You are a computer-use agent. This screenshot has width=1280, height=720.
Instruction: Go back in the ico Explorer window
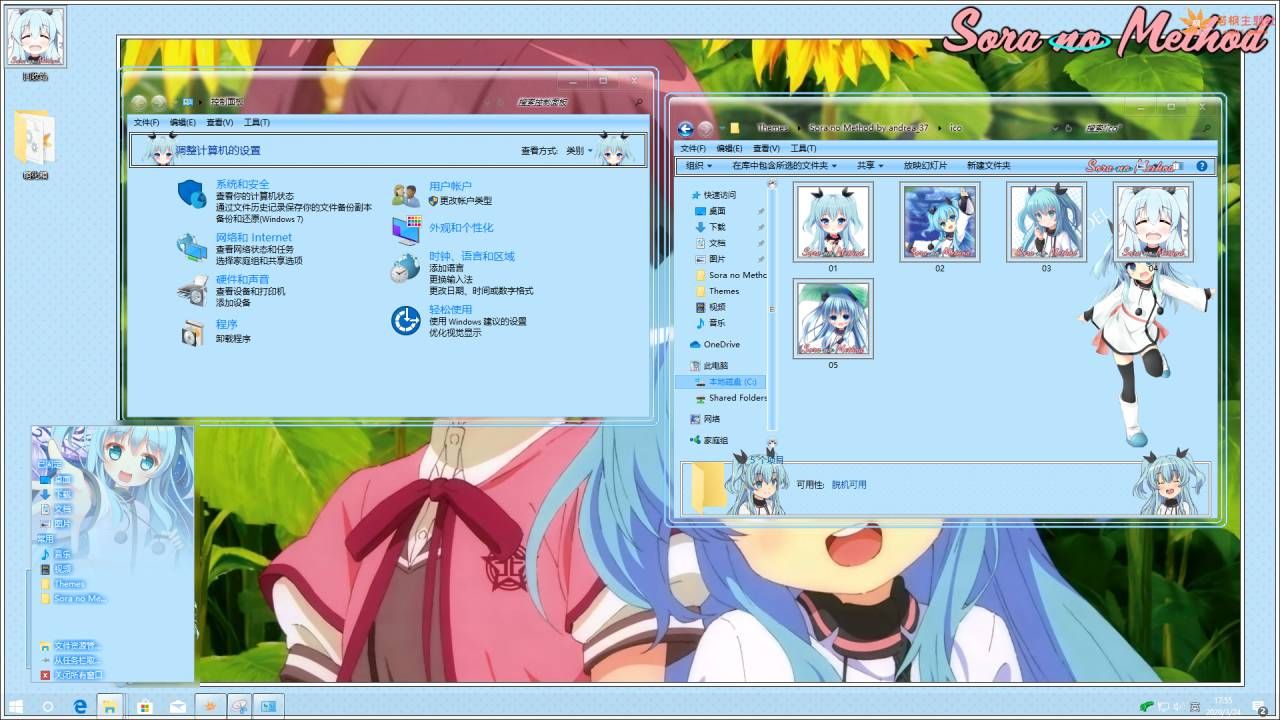[x=685, y=129]
